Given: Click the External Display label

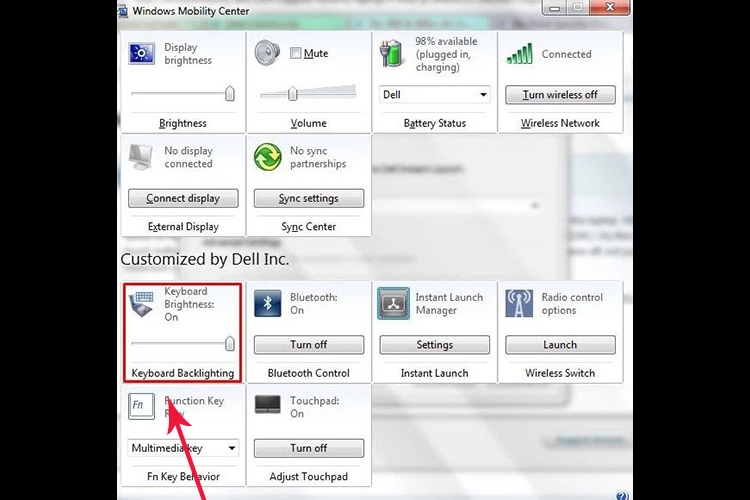Looking at the screenshot, I should click(x=183, y=226).
